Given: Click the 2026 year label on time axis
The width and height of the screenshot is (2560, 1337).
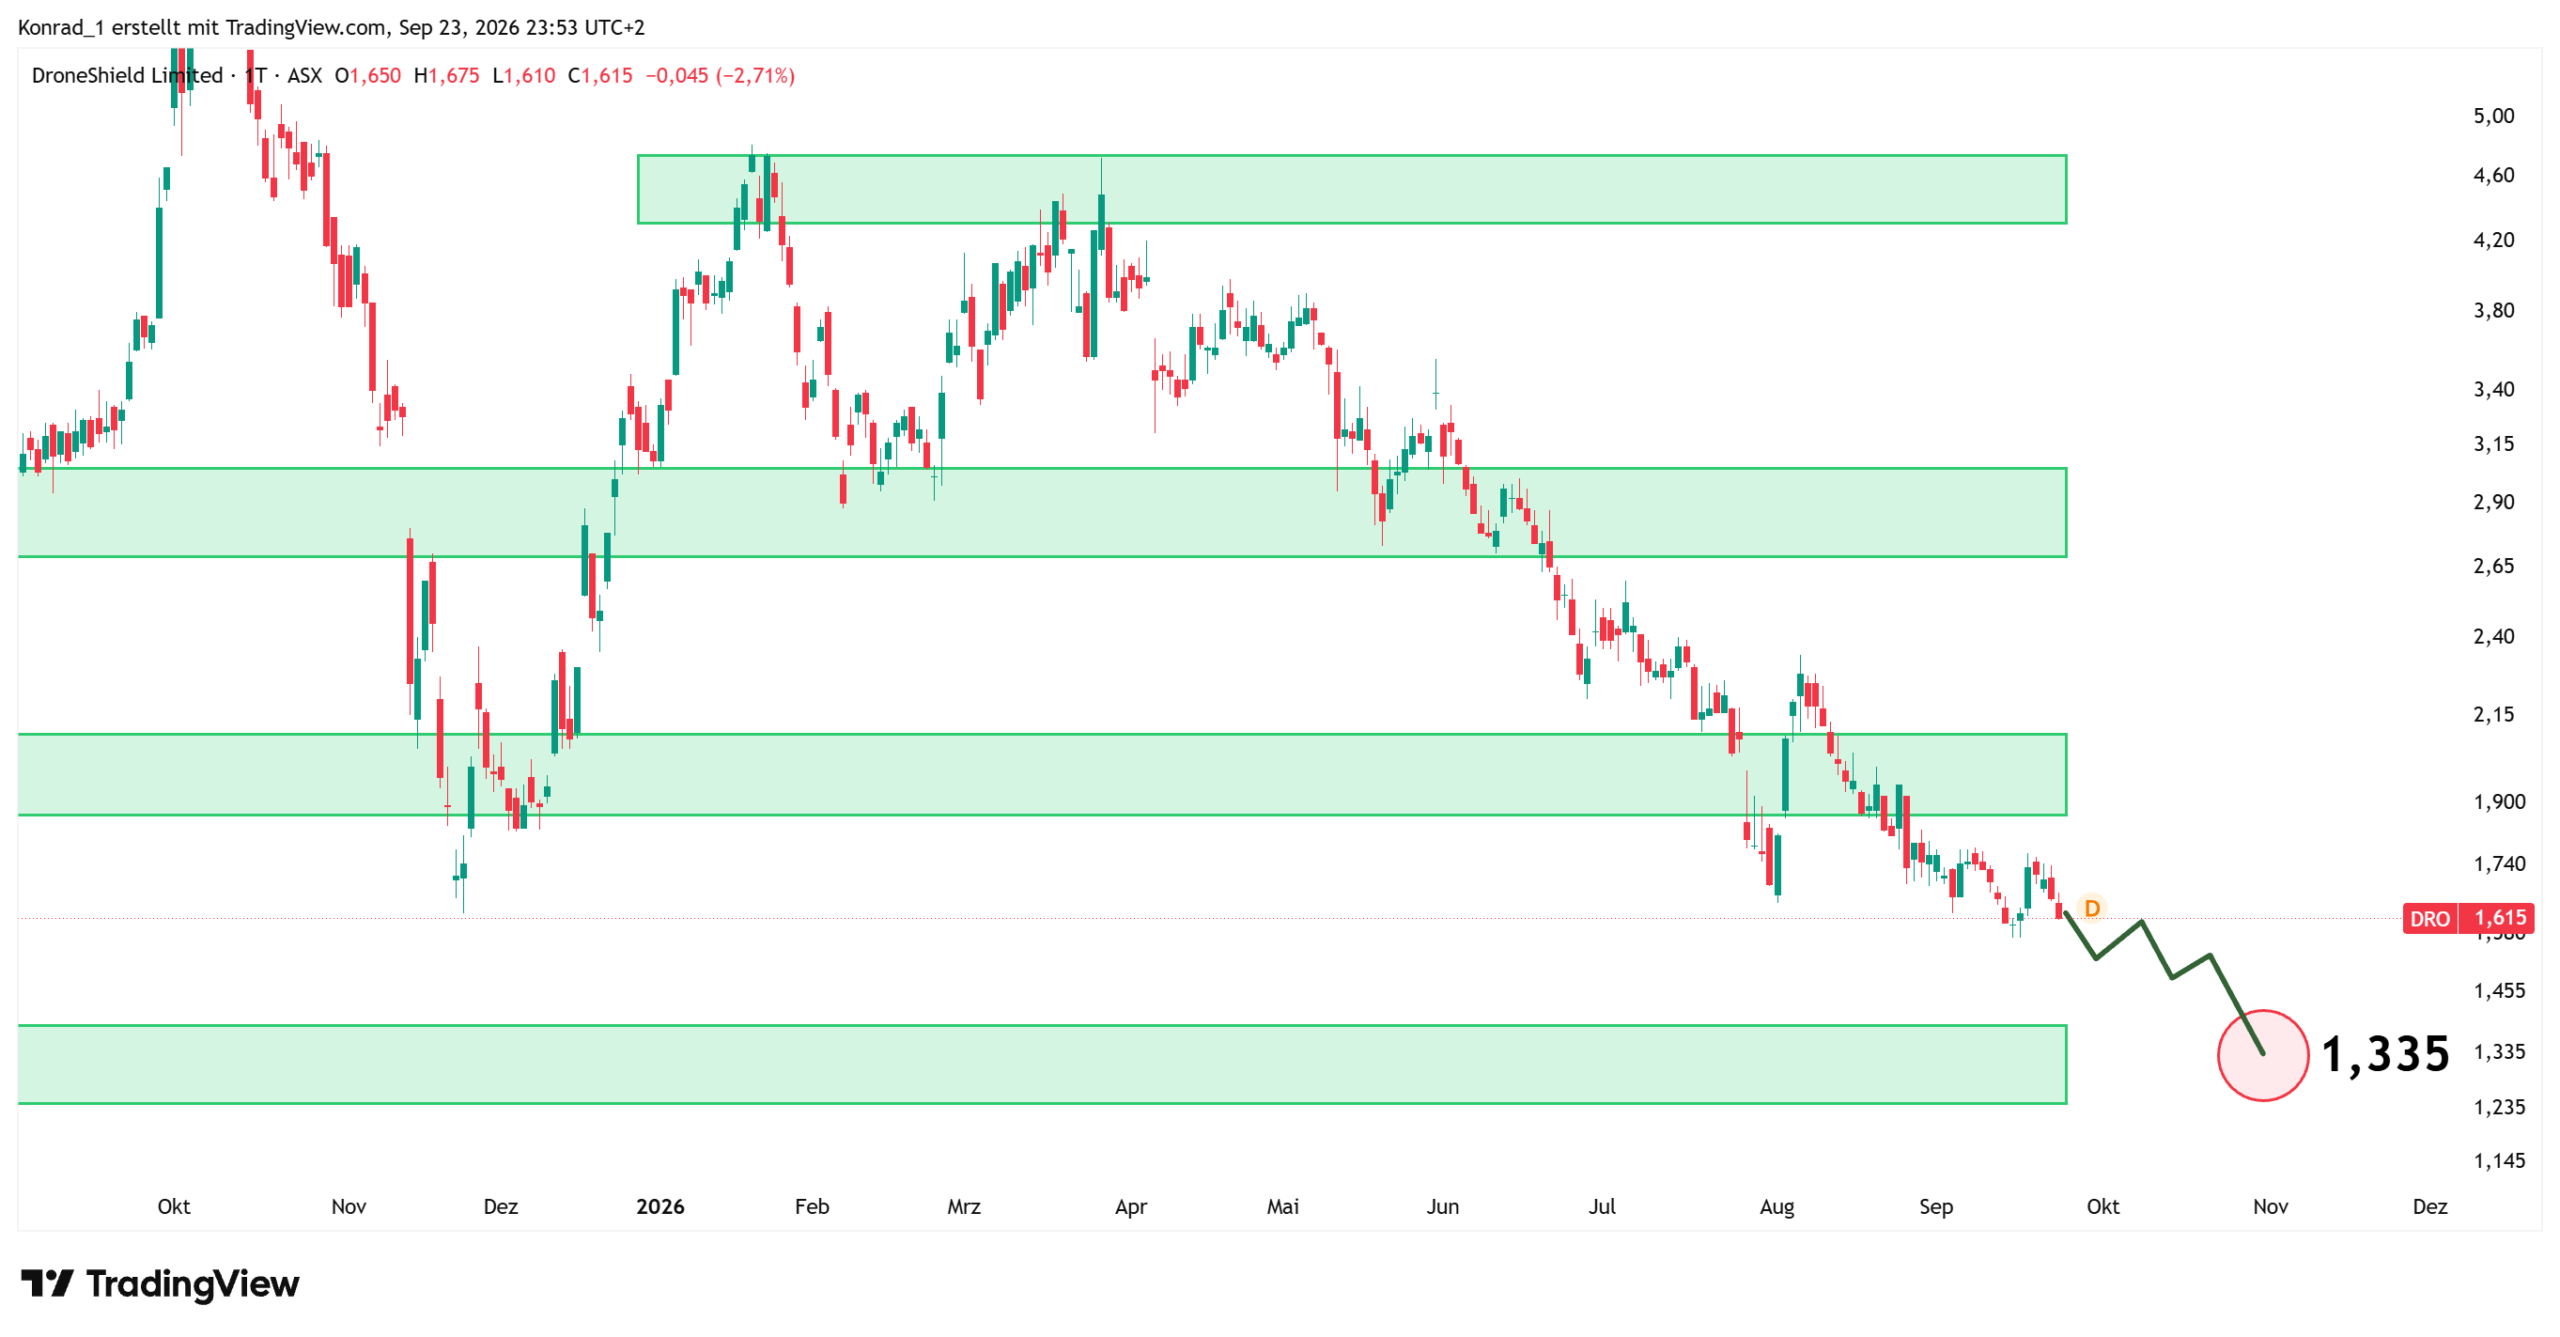Looking at the screenshot, I should [x=660, y=1207].
